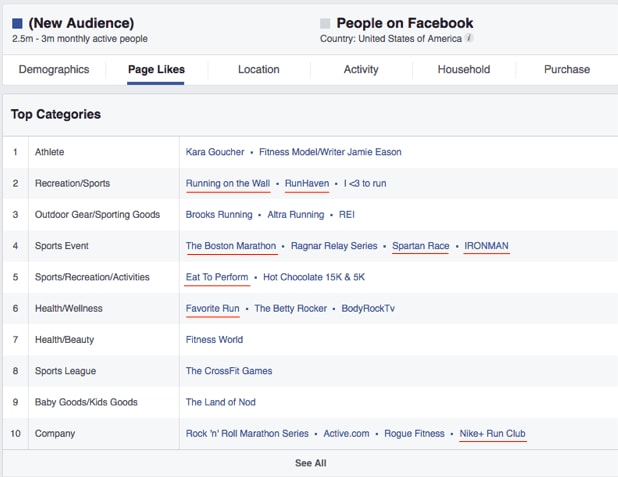Open the Nike+ Run Club link

(492, 433)
